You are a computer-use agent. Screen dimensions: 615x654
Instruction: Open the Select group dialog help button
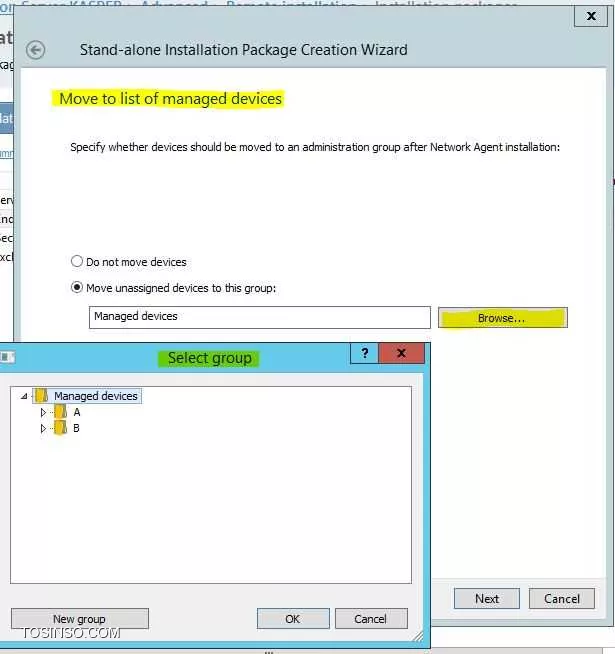coord(364,353)
